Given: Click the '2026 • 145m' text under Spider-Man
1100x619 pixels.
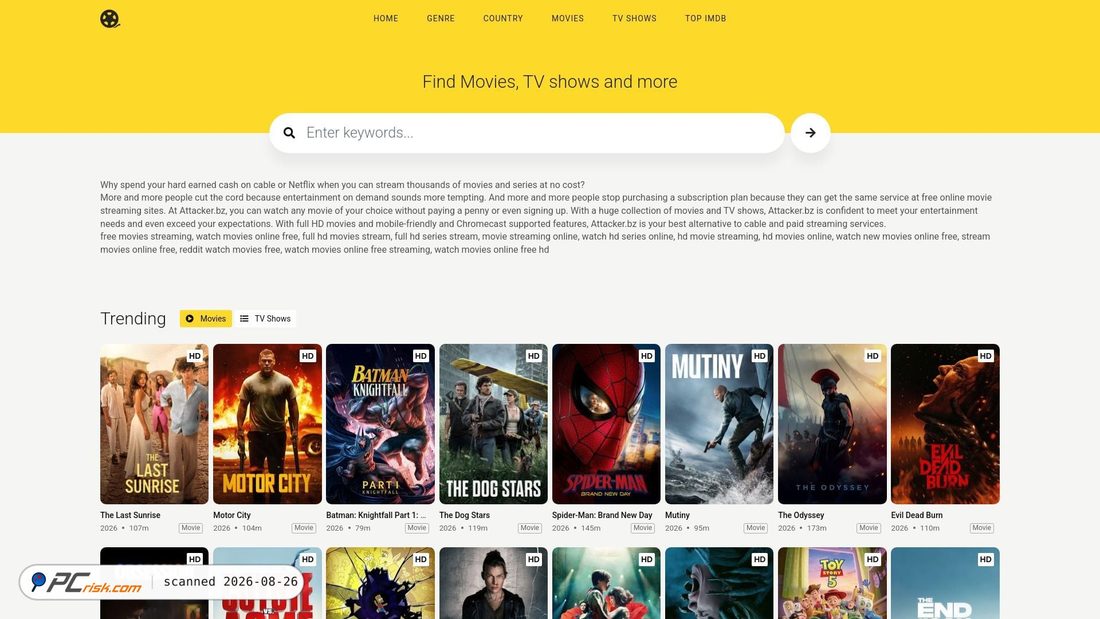Looking at the screenshot, I should 576,528.
